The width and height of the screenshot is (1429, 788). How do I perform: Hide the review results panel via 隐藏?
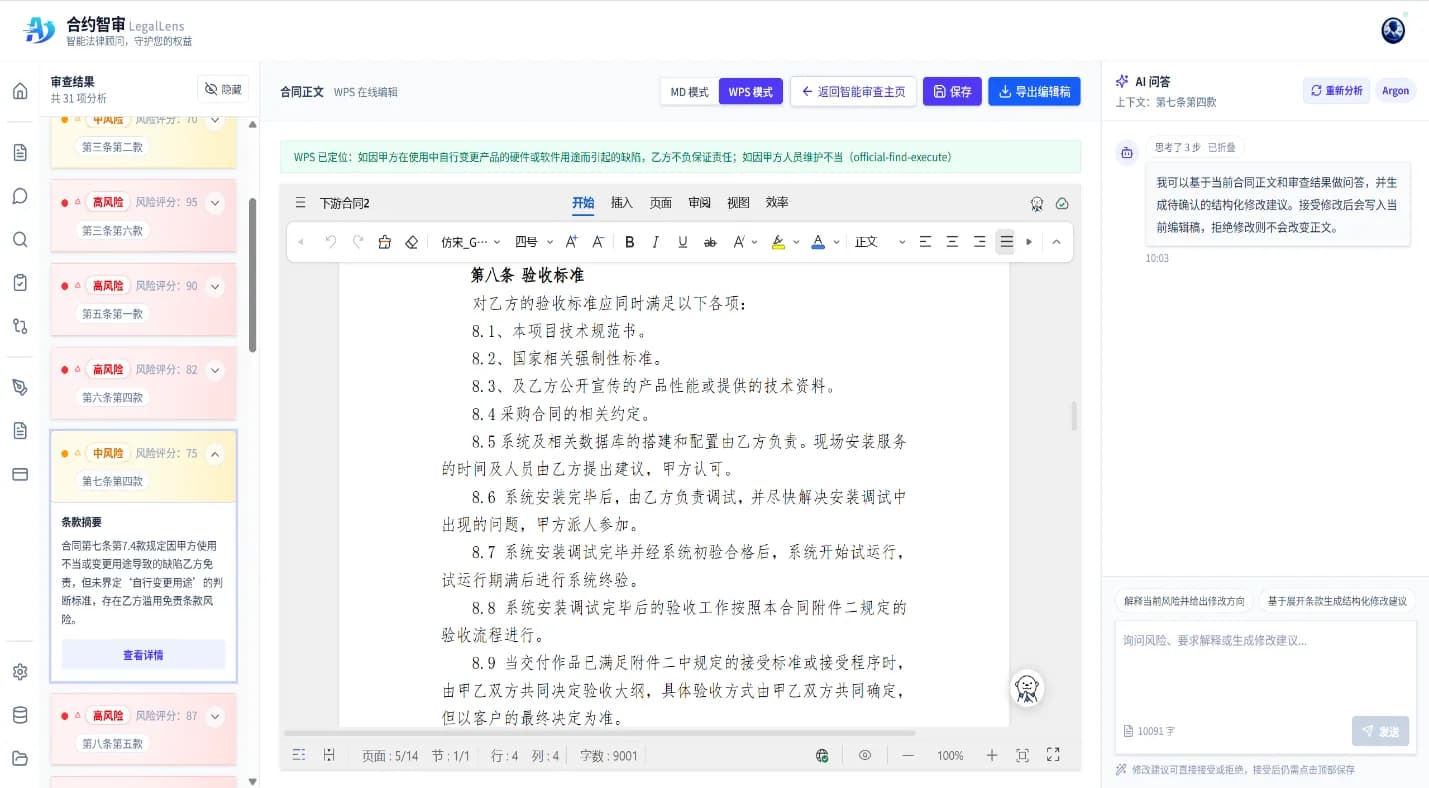point(223,89)
